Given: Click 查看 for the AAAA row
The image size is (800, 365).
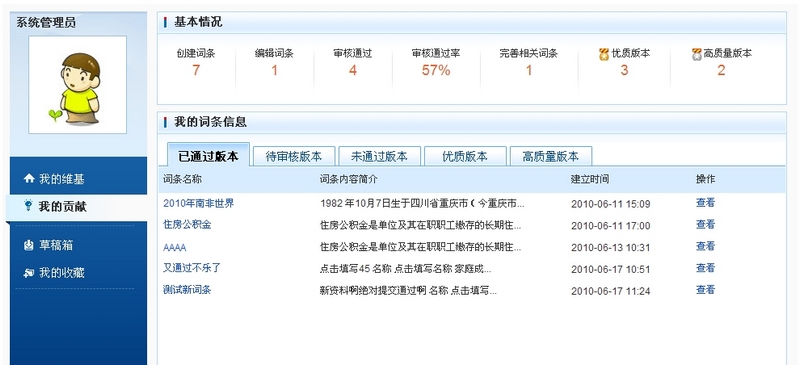Looking at the screenshot, I should coord(705,247).
